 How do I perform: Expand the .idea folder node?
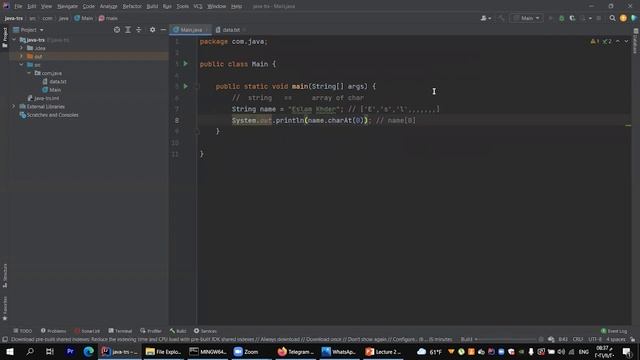pyautogui.click(x=22, y=48)
